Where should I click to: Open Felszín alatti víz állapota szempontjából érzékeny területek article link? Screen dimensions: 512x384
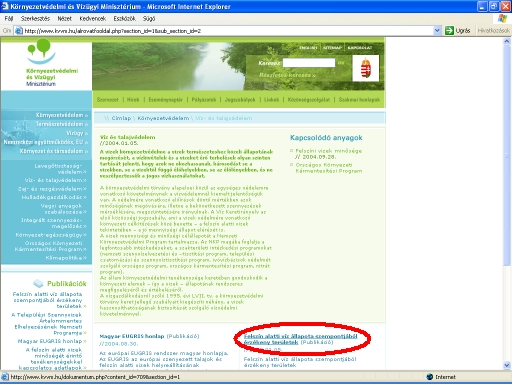(301, 339)
